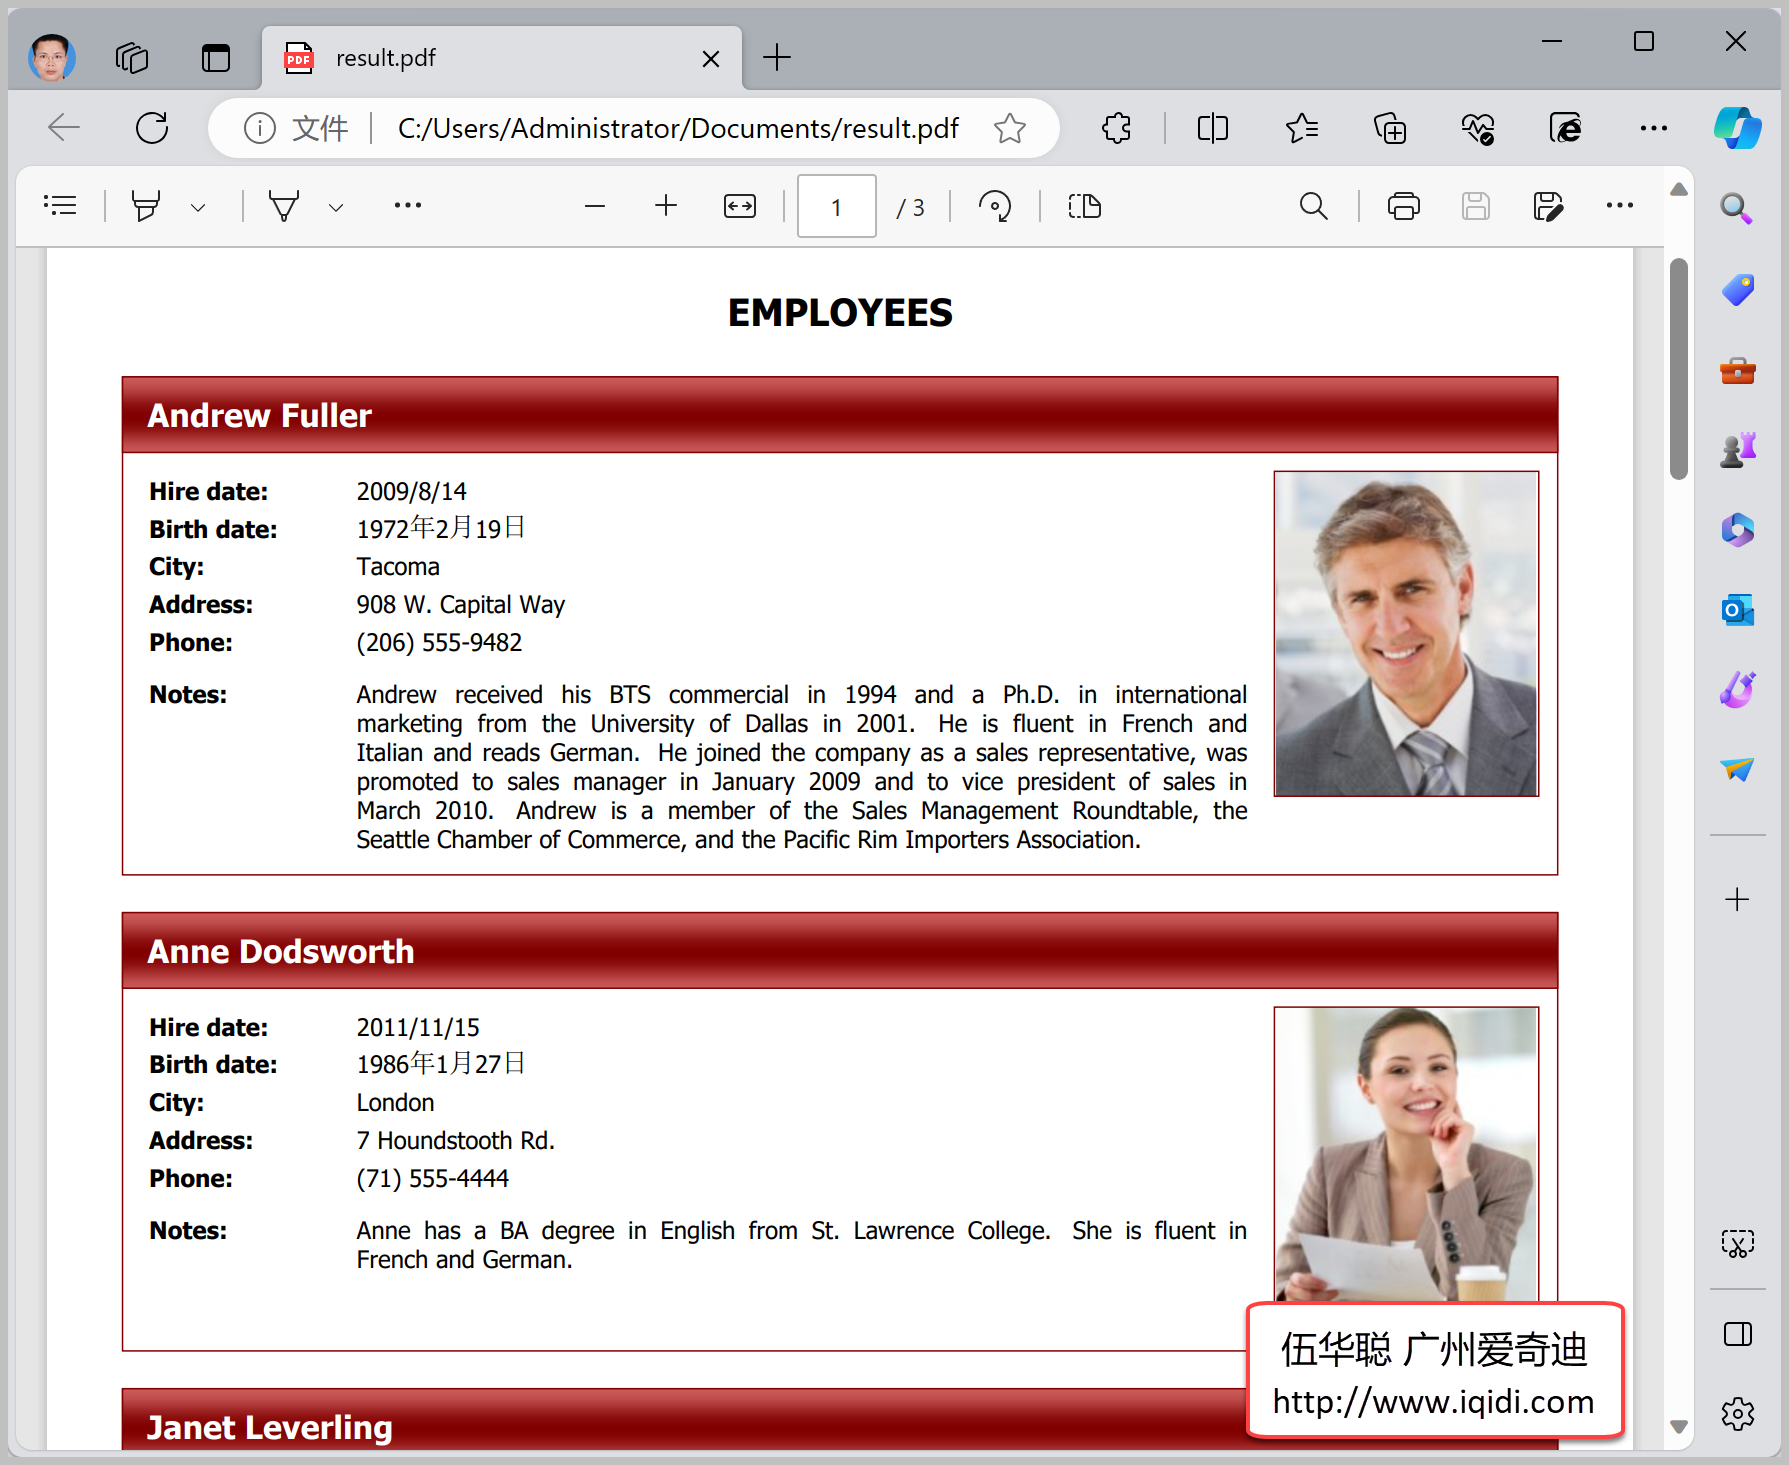
Task: Open Browser essentials heart icon
Action: [x=1478, y=128]
